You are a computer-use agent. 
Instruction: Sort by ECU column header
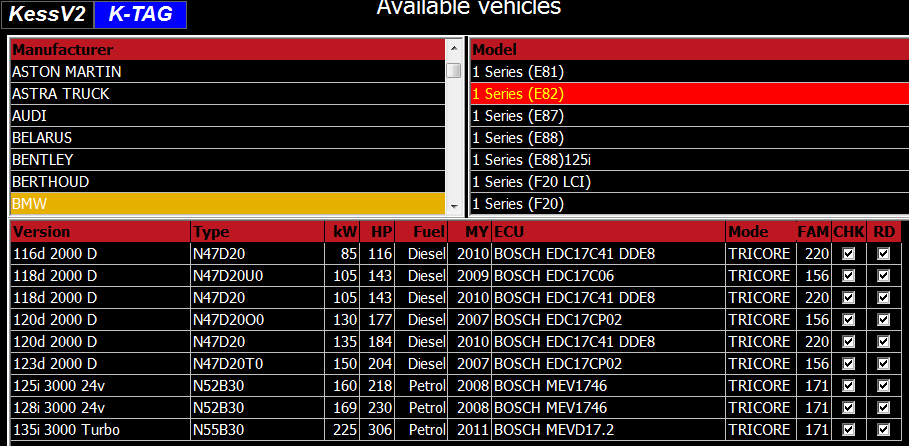pyautogui.click(x=609, y=232)
